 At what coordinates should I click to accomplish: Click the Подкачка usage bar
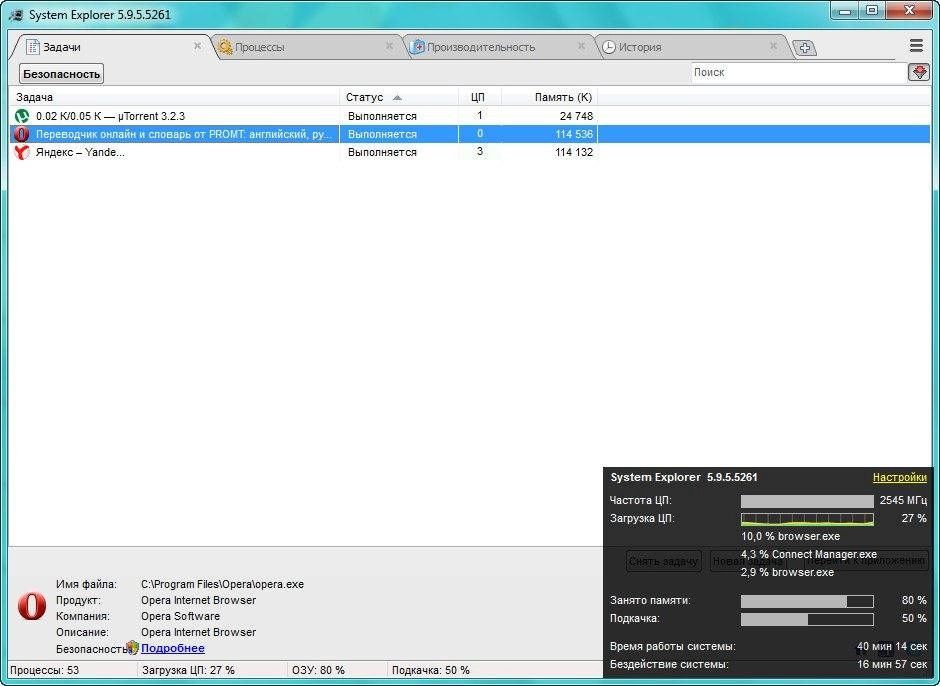[807, 619]
